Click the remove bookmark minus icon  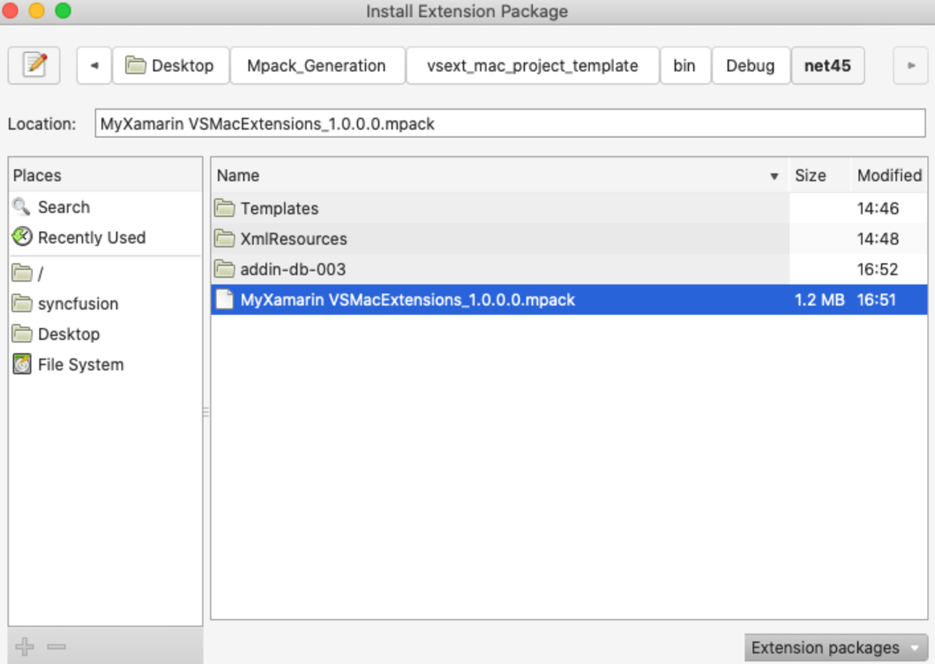tap(56, 647)
